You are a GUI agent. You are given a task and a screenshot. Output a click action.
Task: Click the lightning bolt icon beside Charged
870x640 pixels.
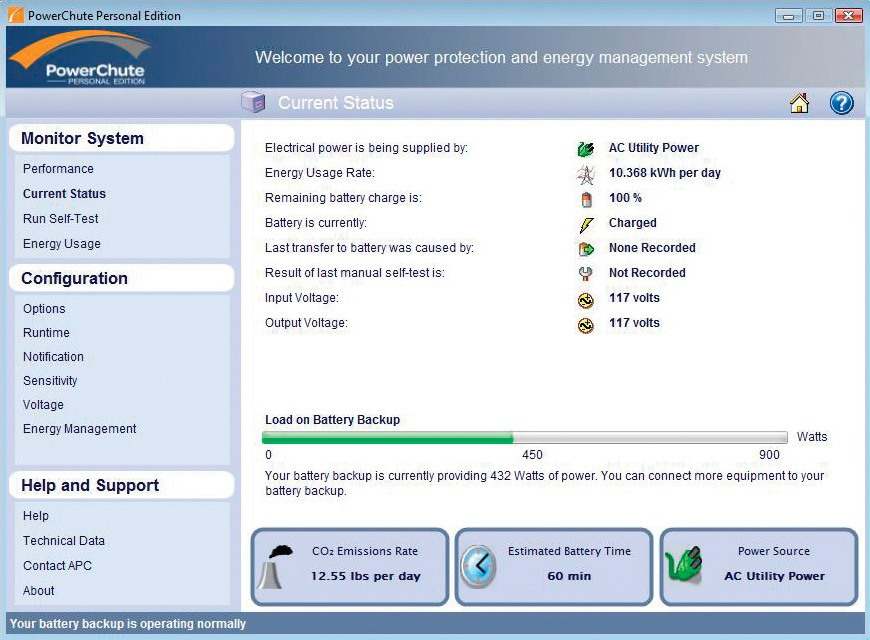(x=586, y=225)
